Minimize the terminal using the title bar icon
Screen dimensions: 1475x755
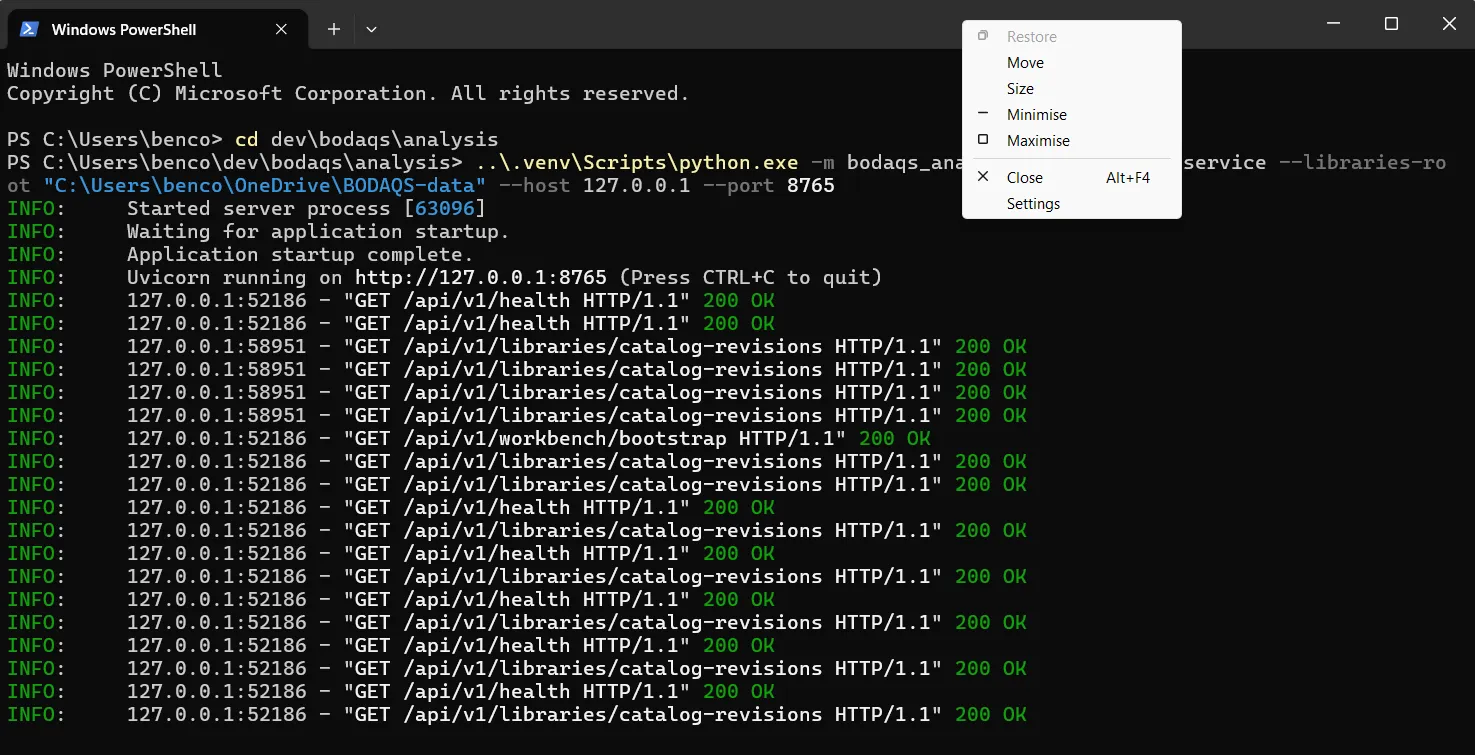[1334, 24]
